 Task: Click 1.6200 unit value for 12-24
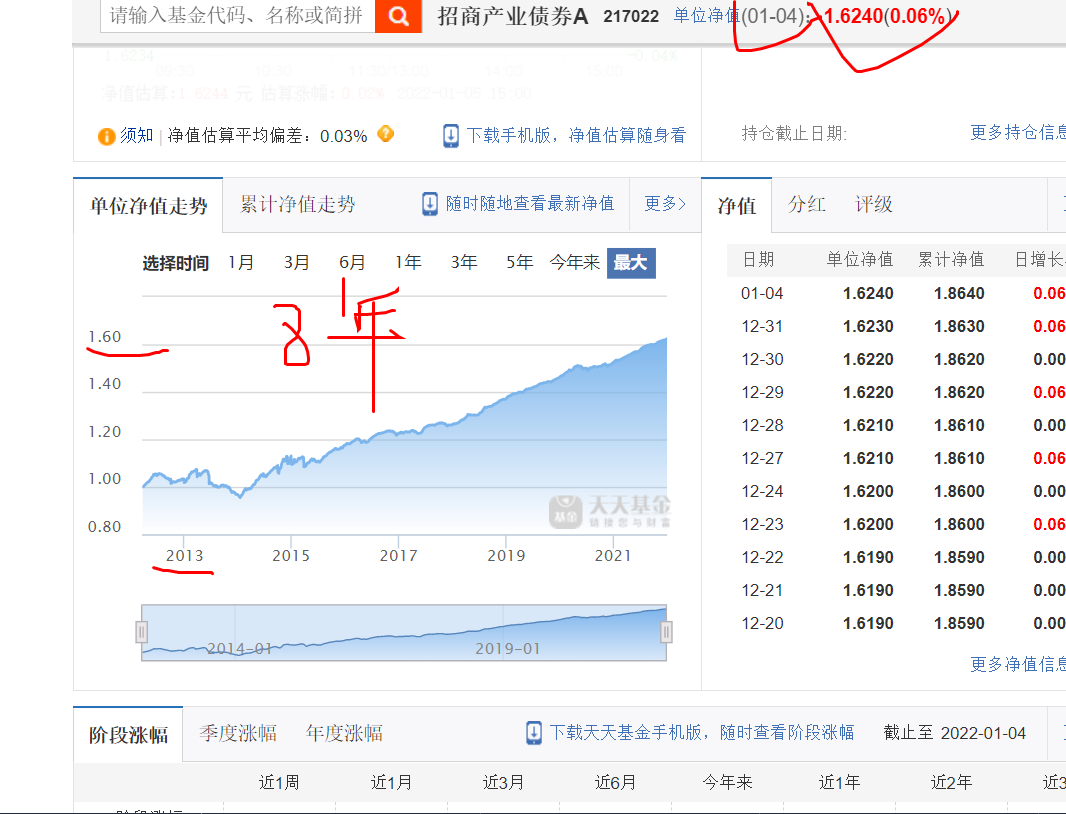coord(868,491)
